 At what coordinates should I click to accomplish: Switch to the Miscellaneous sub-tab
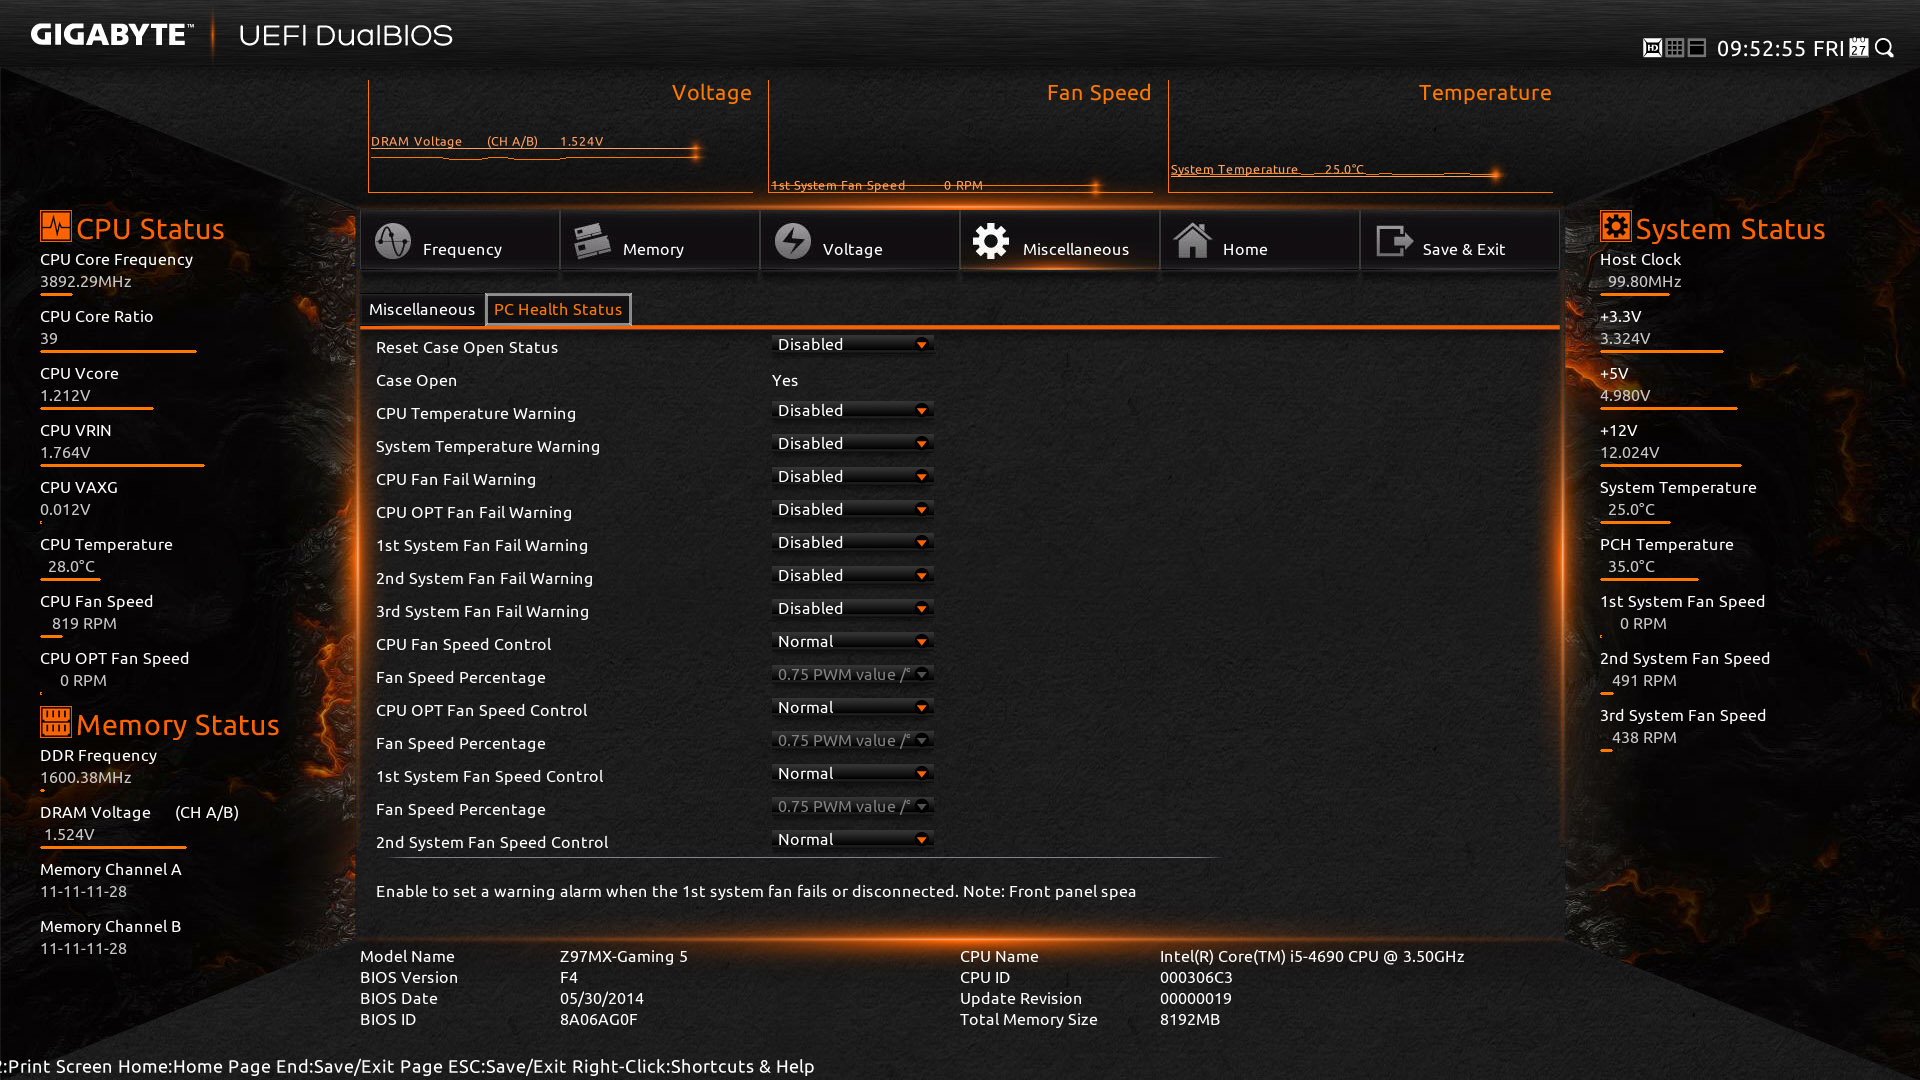[x=422, y=309]
